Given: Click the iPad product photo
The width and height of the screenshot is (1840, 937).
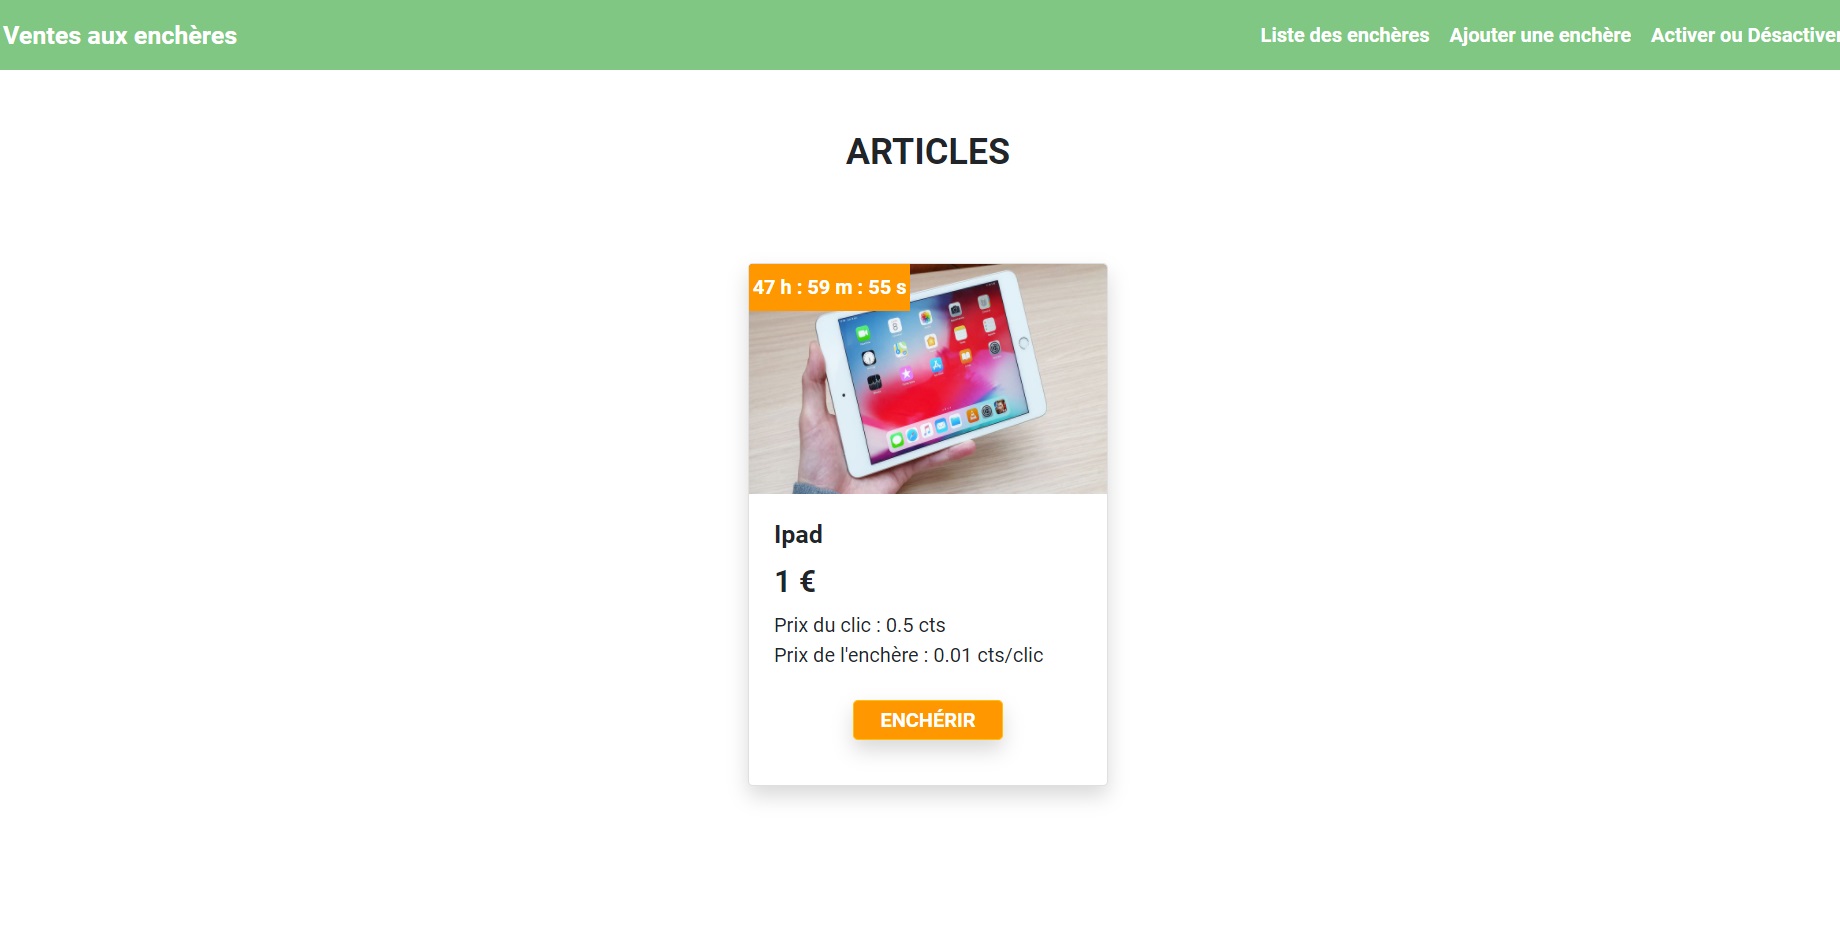Looking at the screenshot, I should 927,379.
